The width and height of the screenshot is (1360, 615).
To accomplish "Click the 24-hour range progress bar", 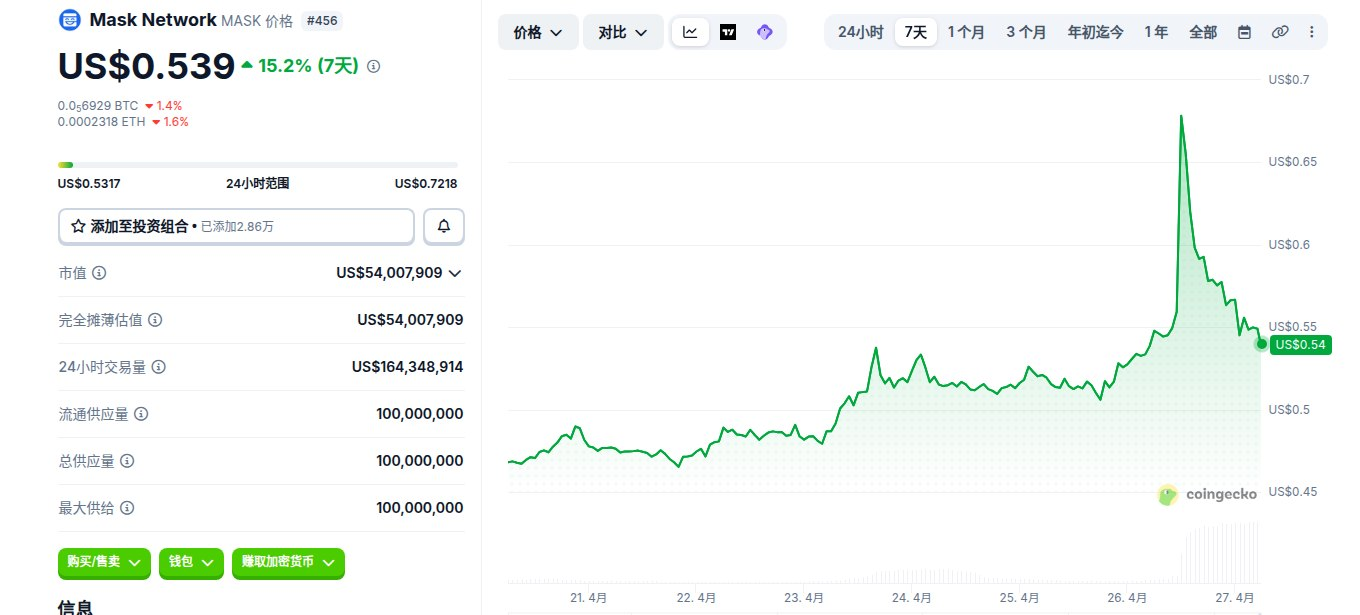I will point(258,164).
